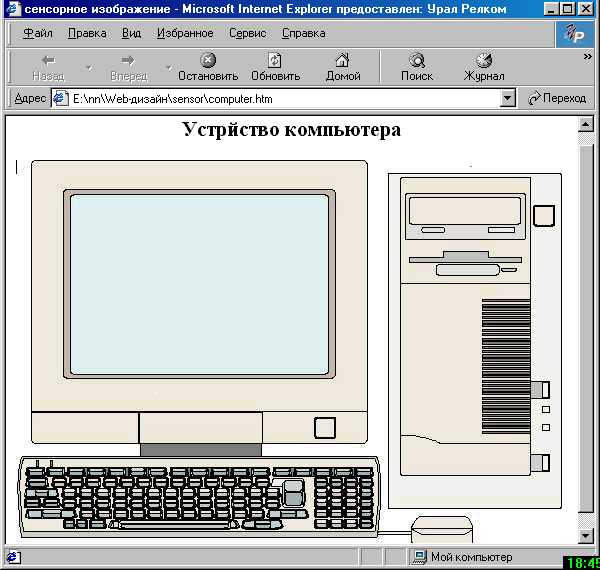Open the Журнал history panel
This screenshot has height=570, width=600.
point(484,67)
